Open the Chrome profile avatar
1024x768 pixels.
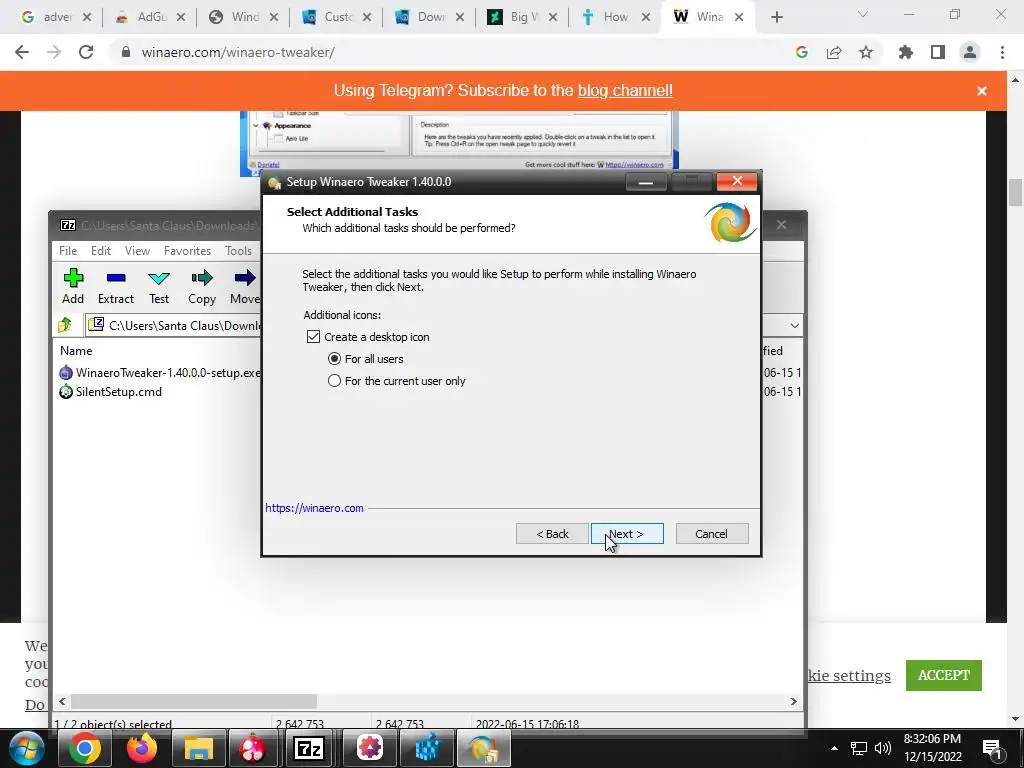click(970, 52)
